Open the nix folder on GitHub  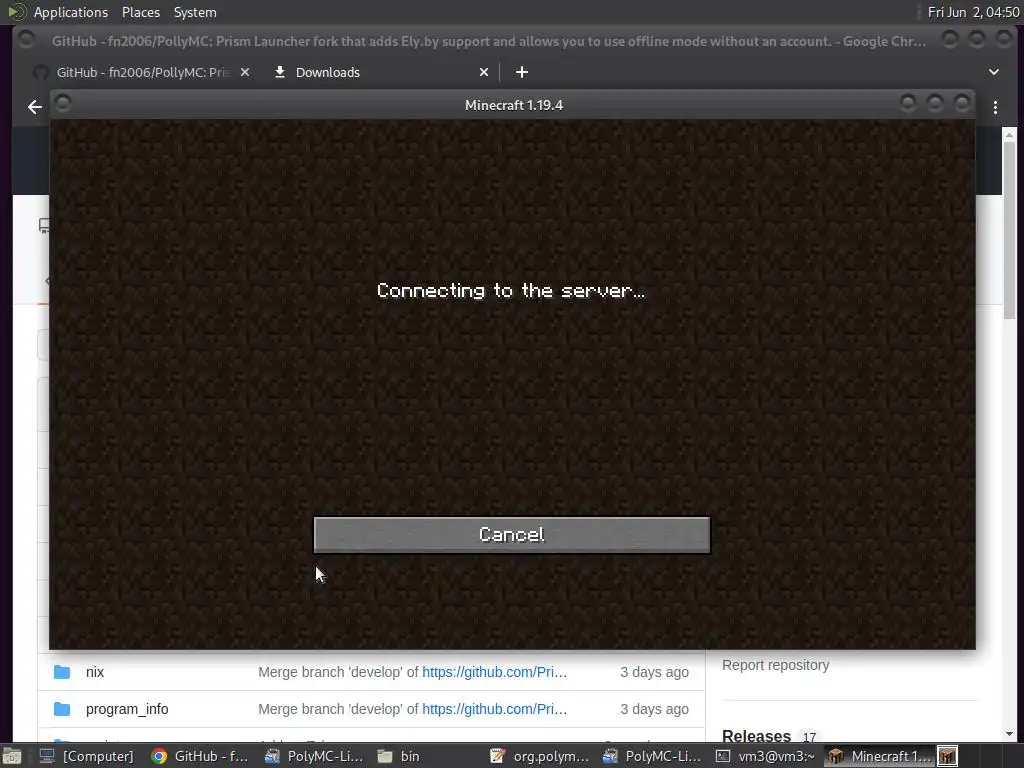click(x=95, y=672)
